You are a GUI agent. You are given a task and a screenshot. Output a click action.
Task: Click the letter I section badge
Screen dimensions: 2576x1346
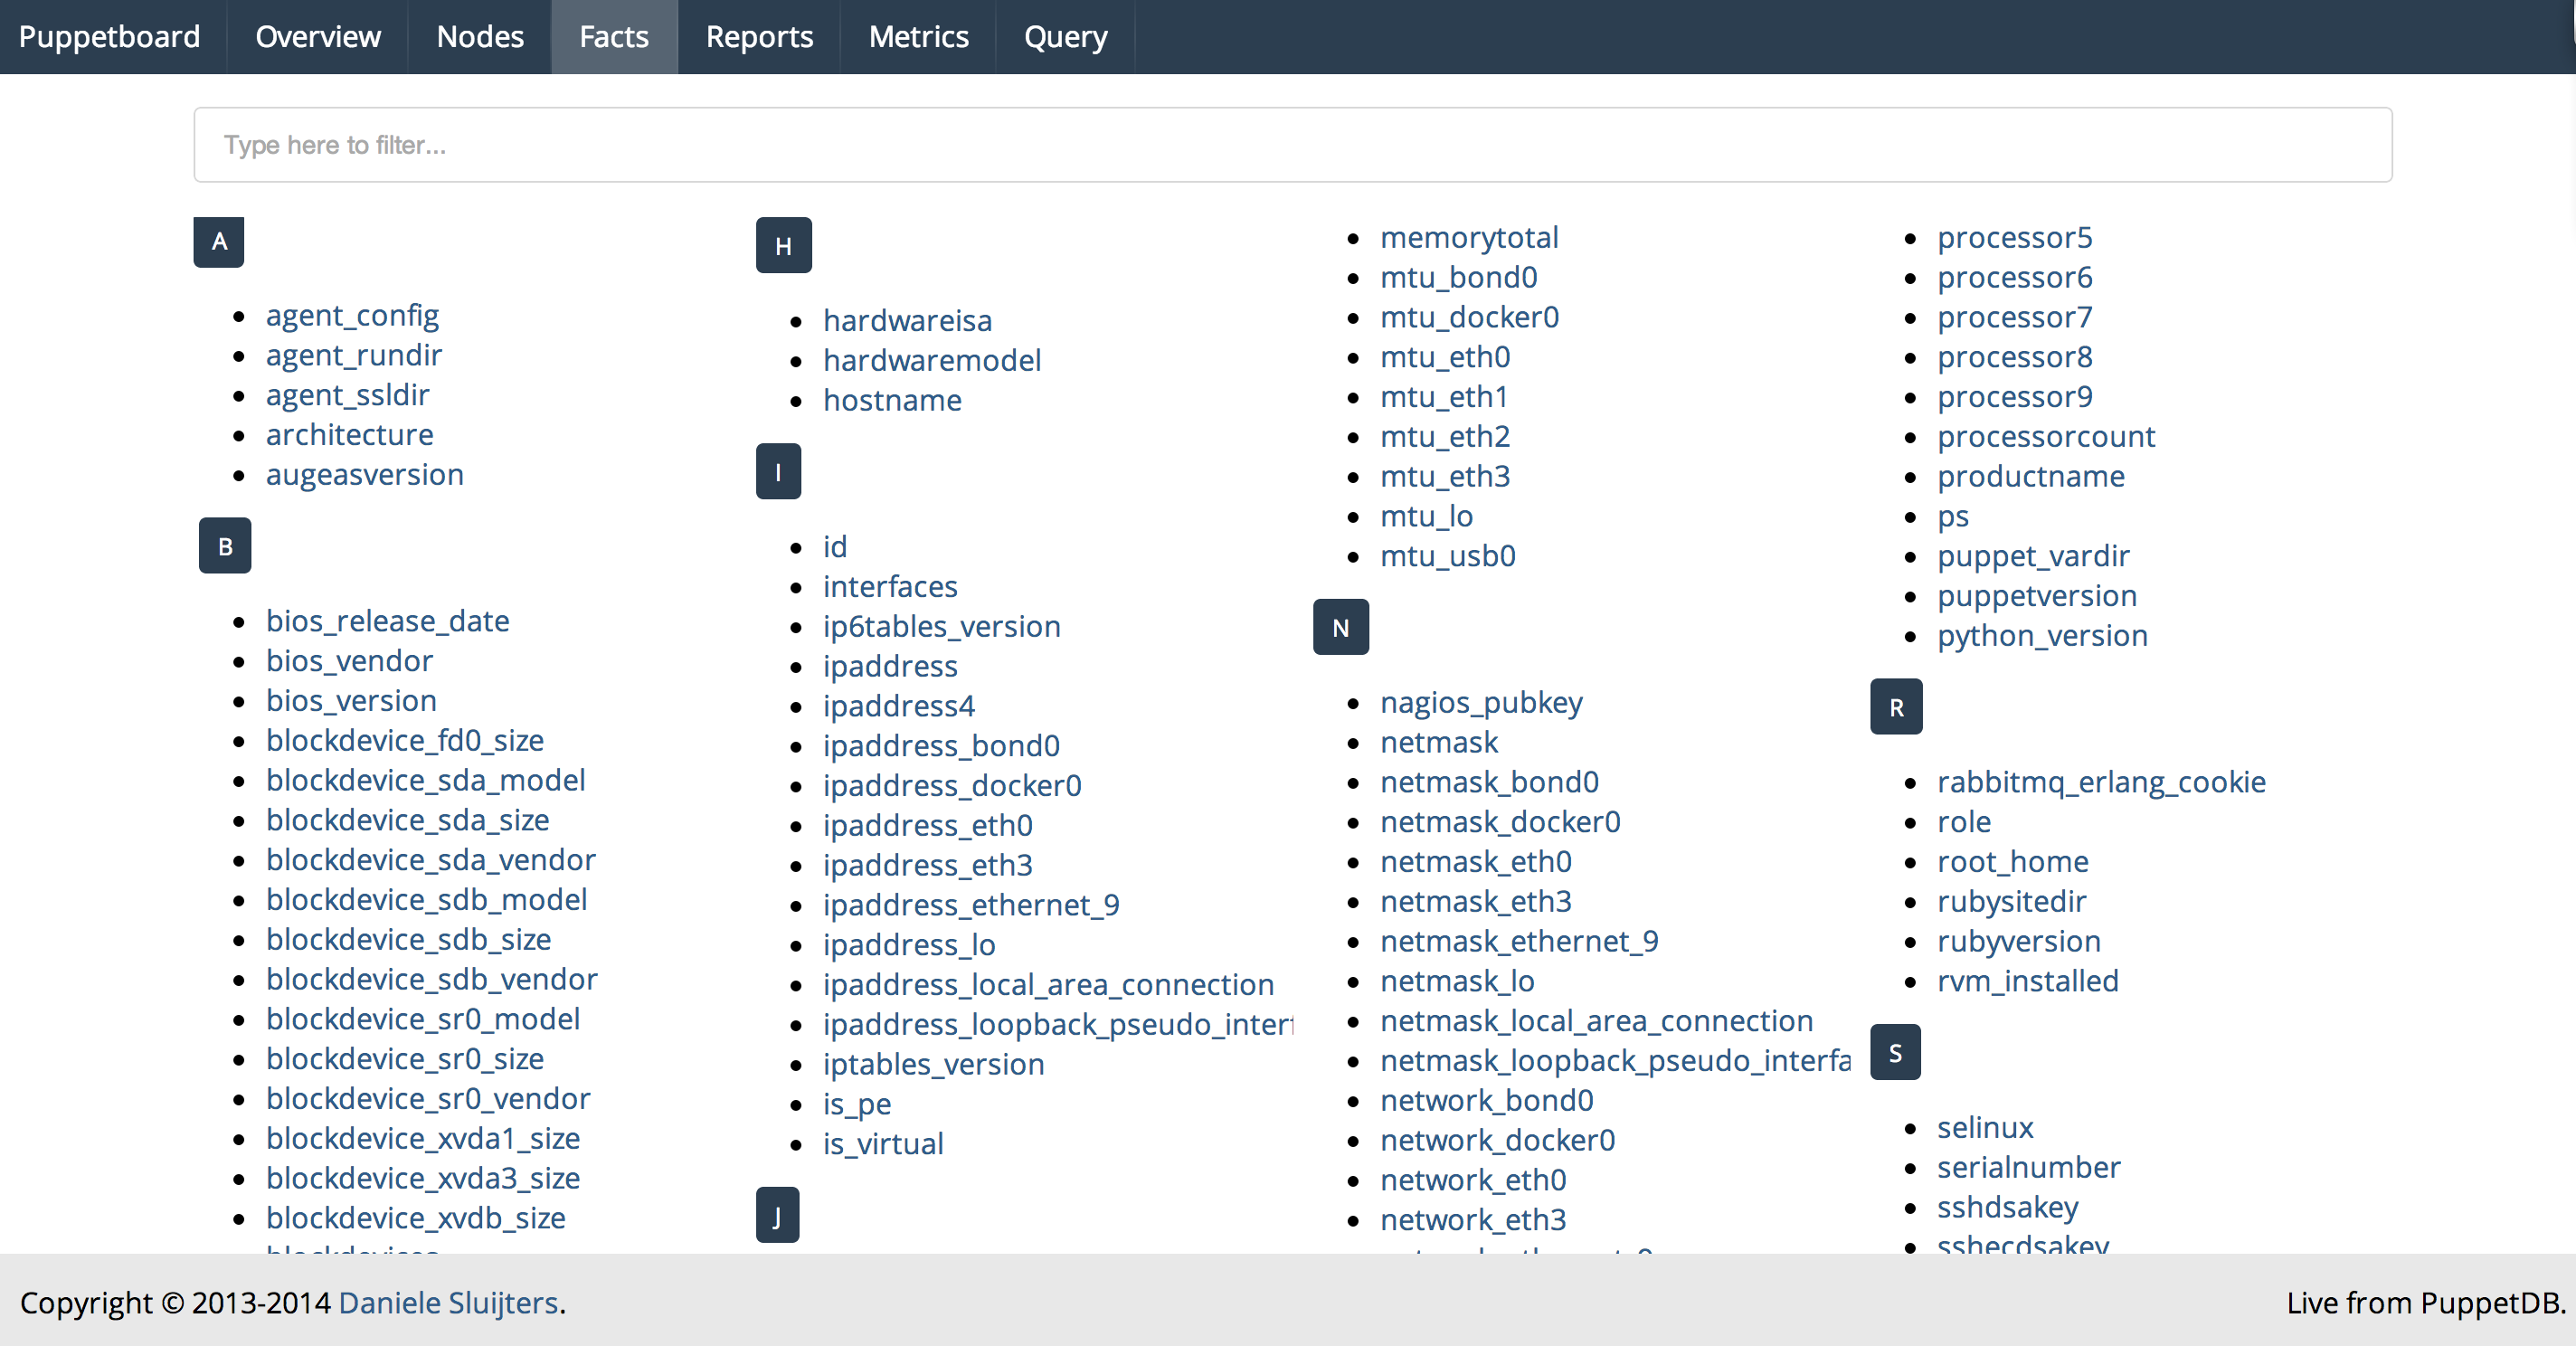coord(778,472)
